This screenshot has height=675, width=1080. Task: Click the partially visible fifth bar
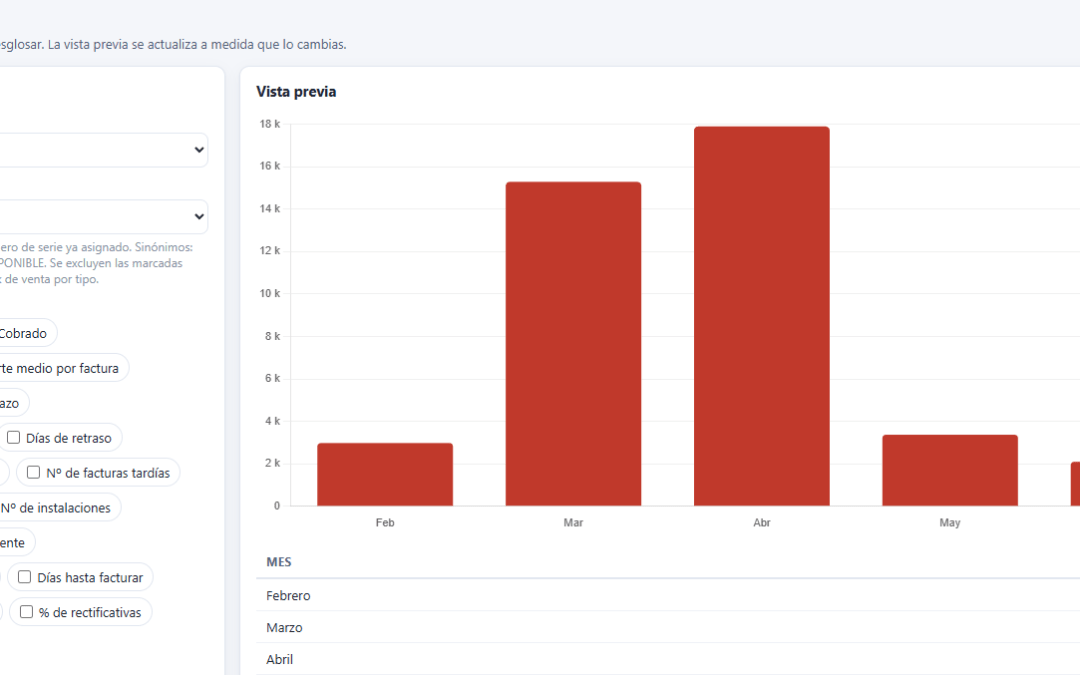coord(1075,484)
